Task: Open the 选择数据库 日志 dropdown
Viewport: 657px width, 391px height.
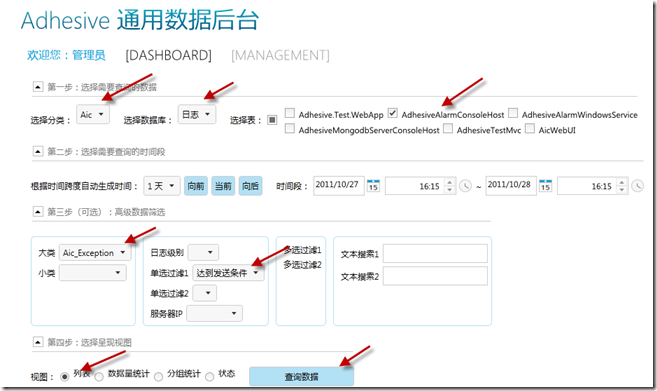Action: click(197, 114)
